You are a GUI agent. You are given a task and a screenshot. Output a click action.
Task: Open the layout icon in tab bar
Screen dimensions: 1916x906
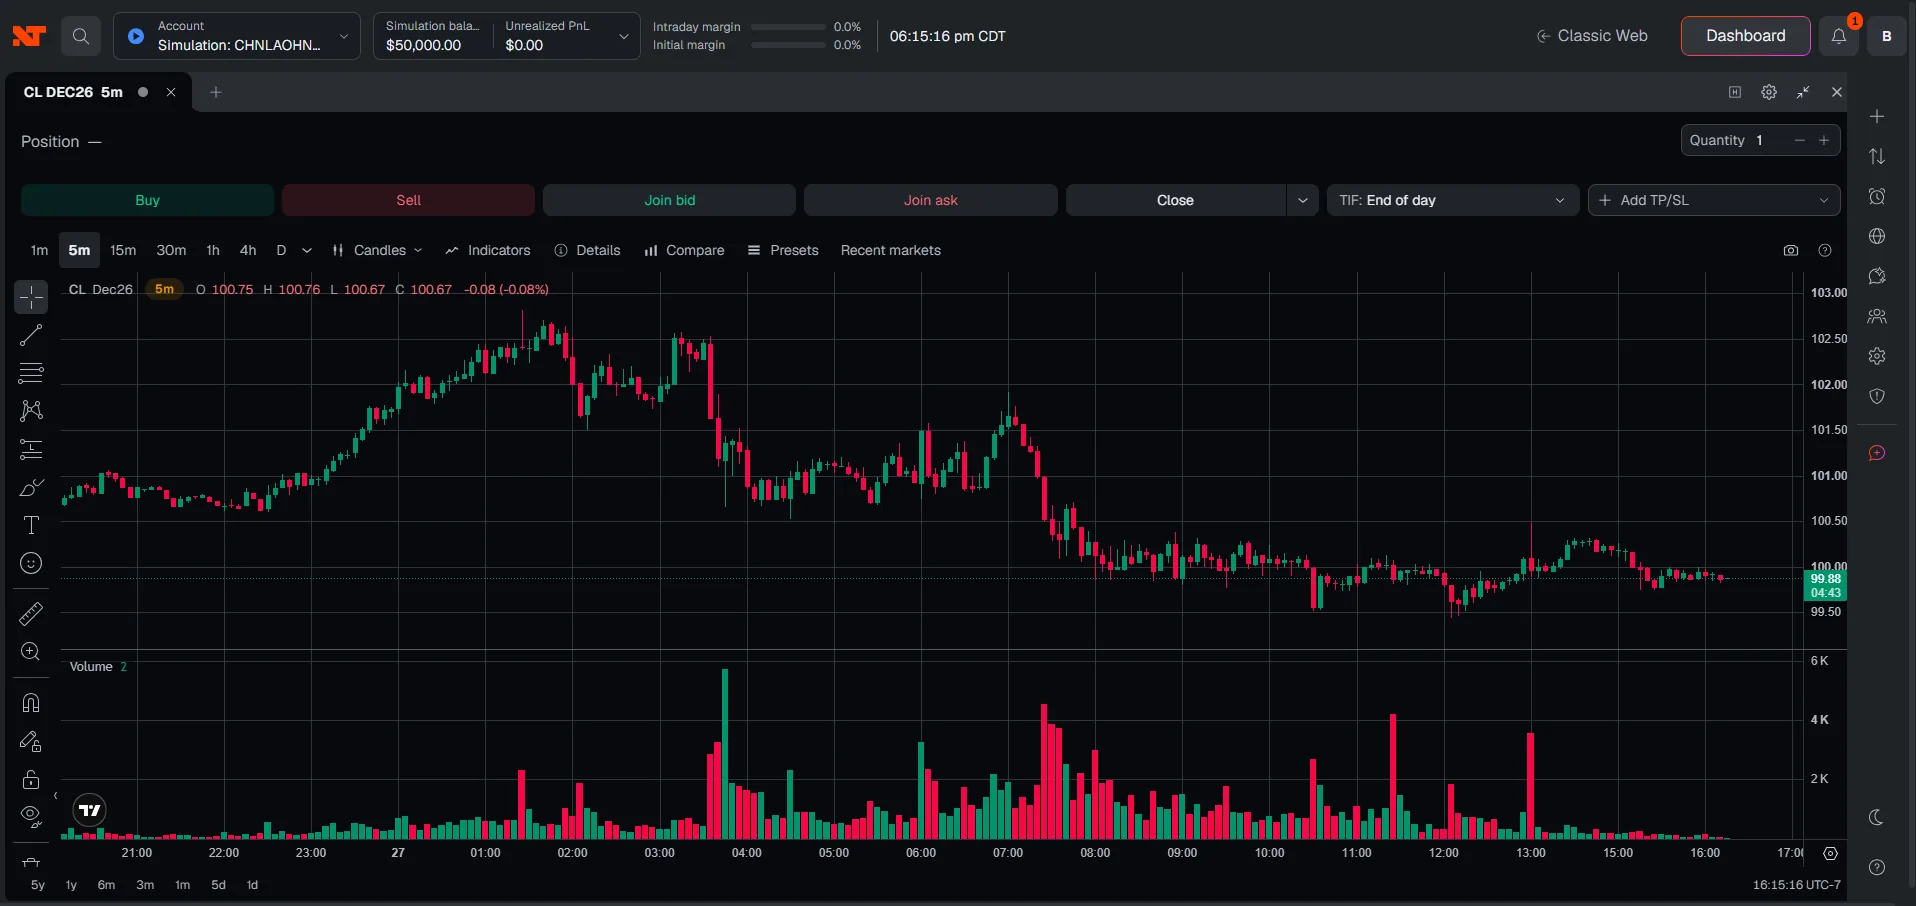tap(1735, 92)
